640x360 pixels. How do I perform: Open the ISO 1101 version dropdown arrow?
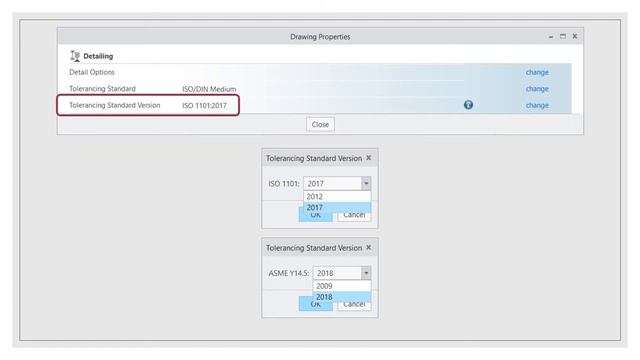point(366,184)
